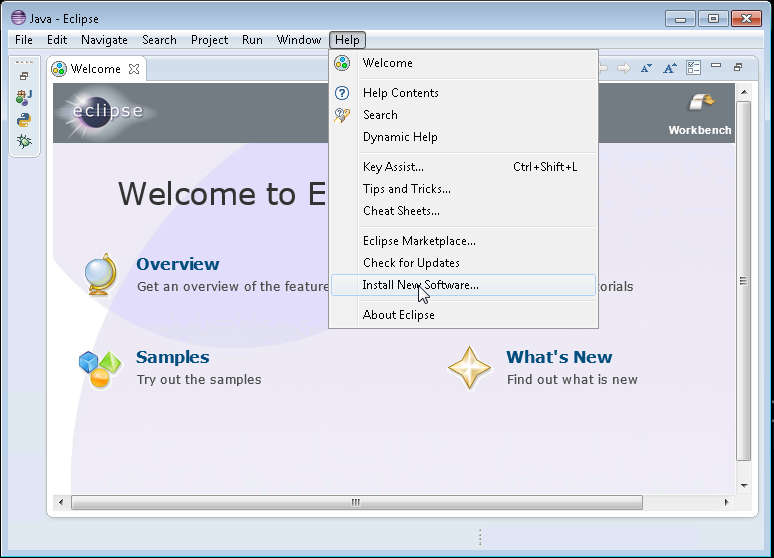The image size is (774, 558).
Task: Click the Samples shapes icon
Action: click(100, 369)
